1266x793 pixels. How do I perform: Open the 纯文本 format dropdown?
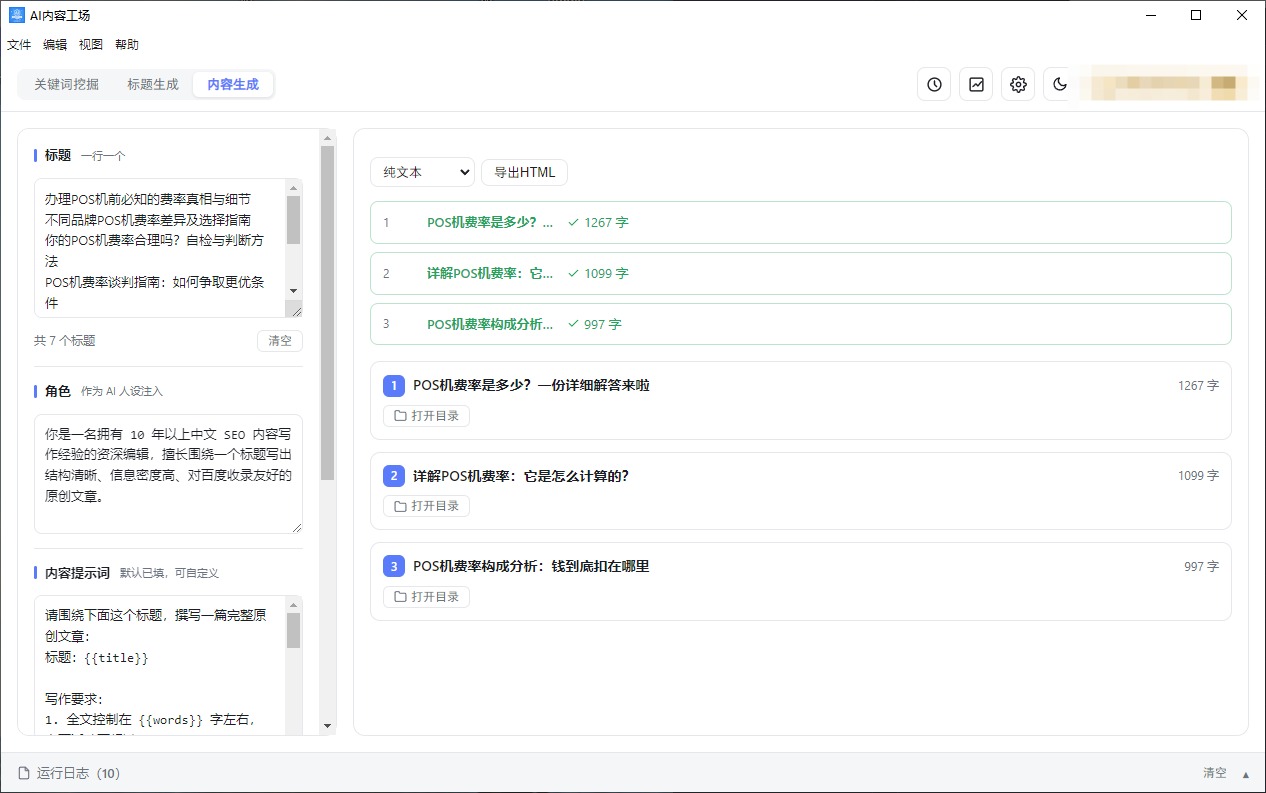point(422,172)
